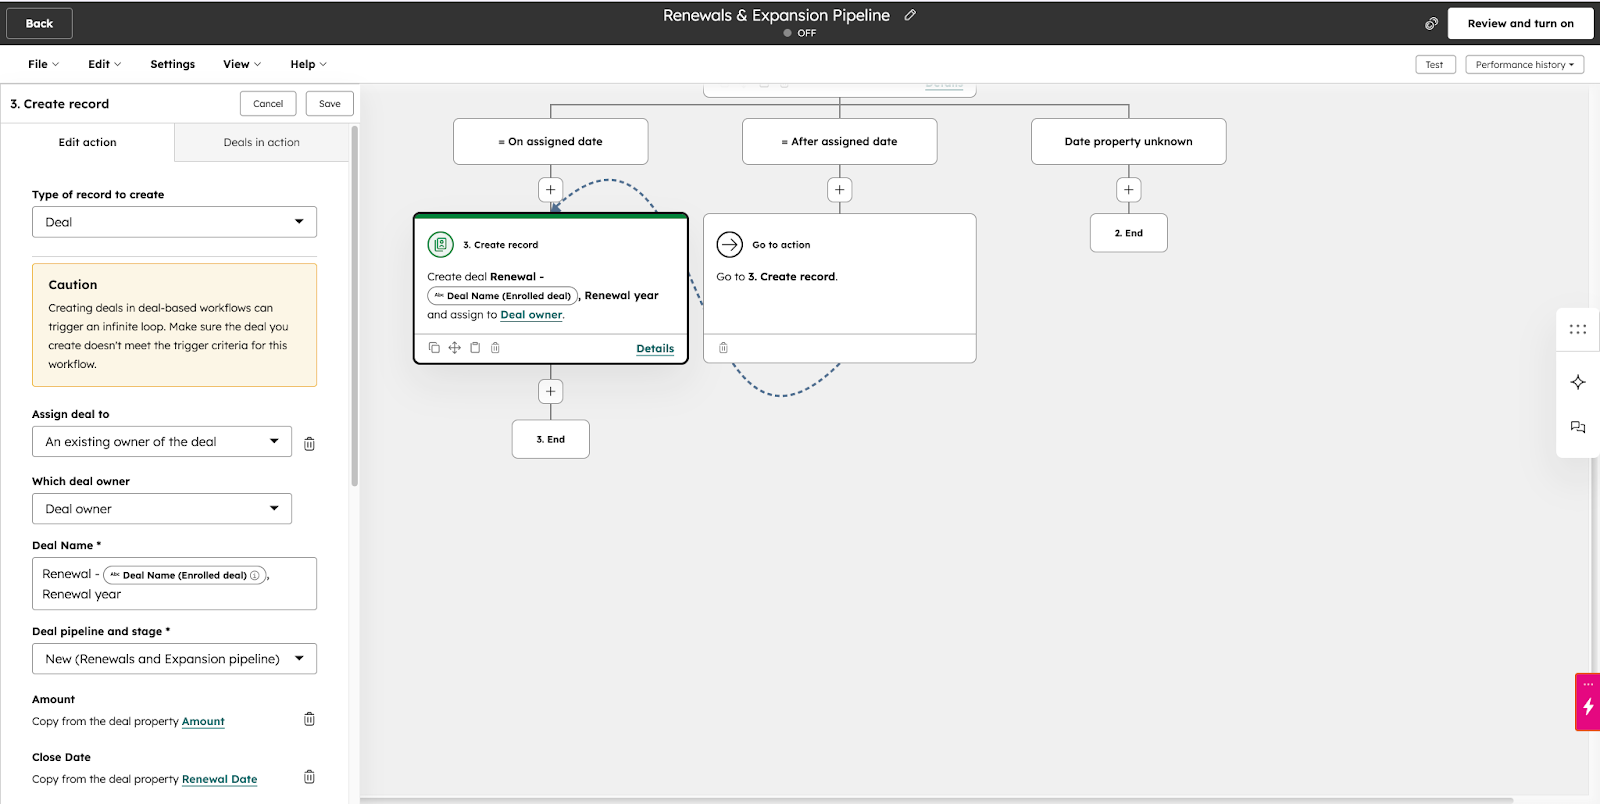Expand the Performance history dropdown

point(1524,64)
